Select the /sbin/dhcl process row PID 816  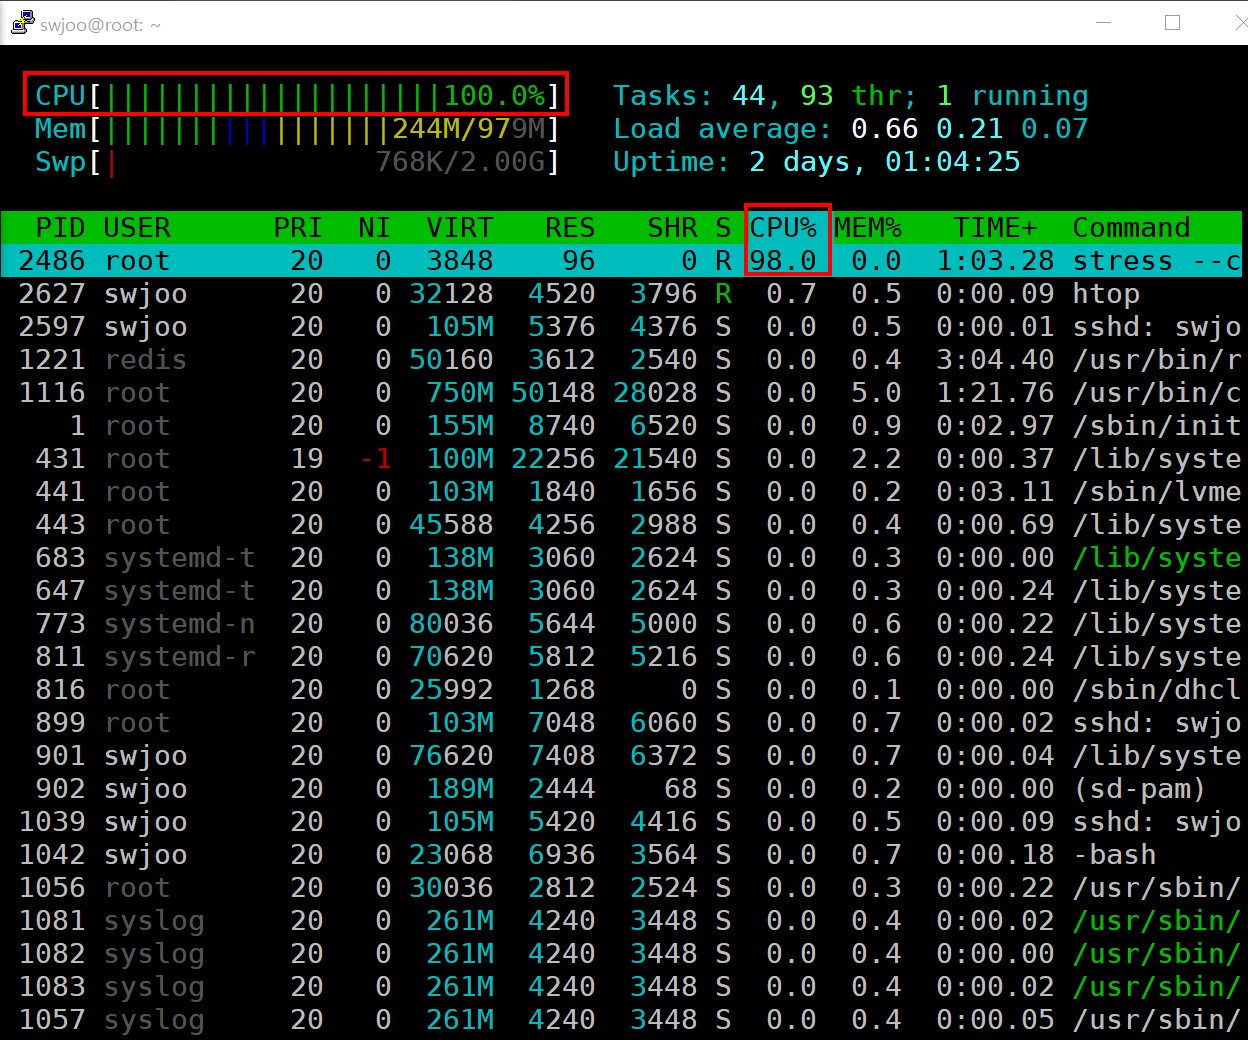pos(621,689)
